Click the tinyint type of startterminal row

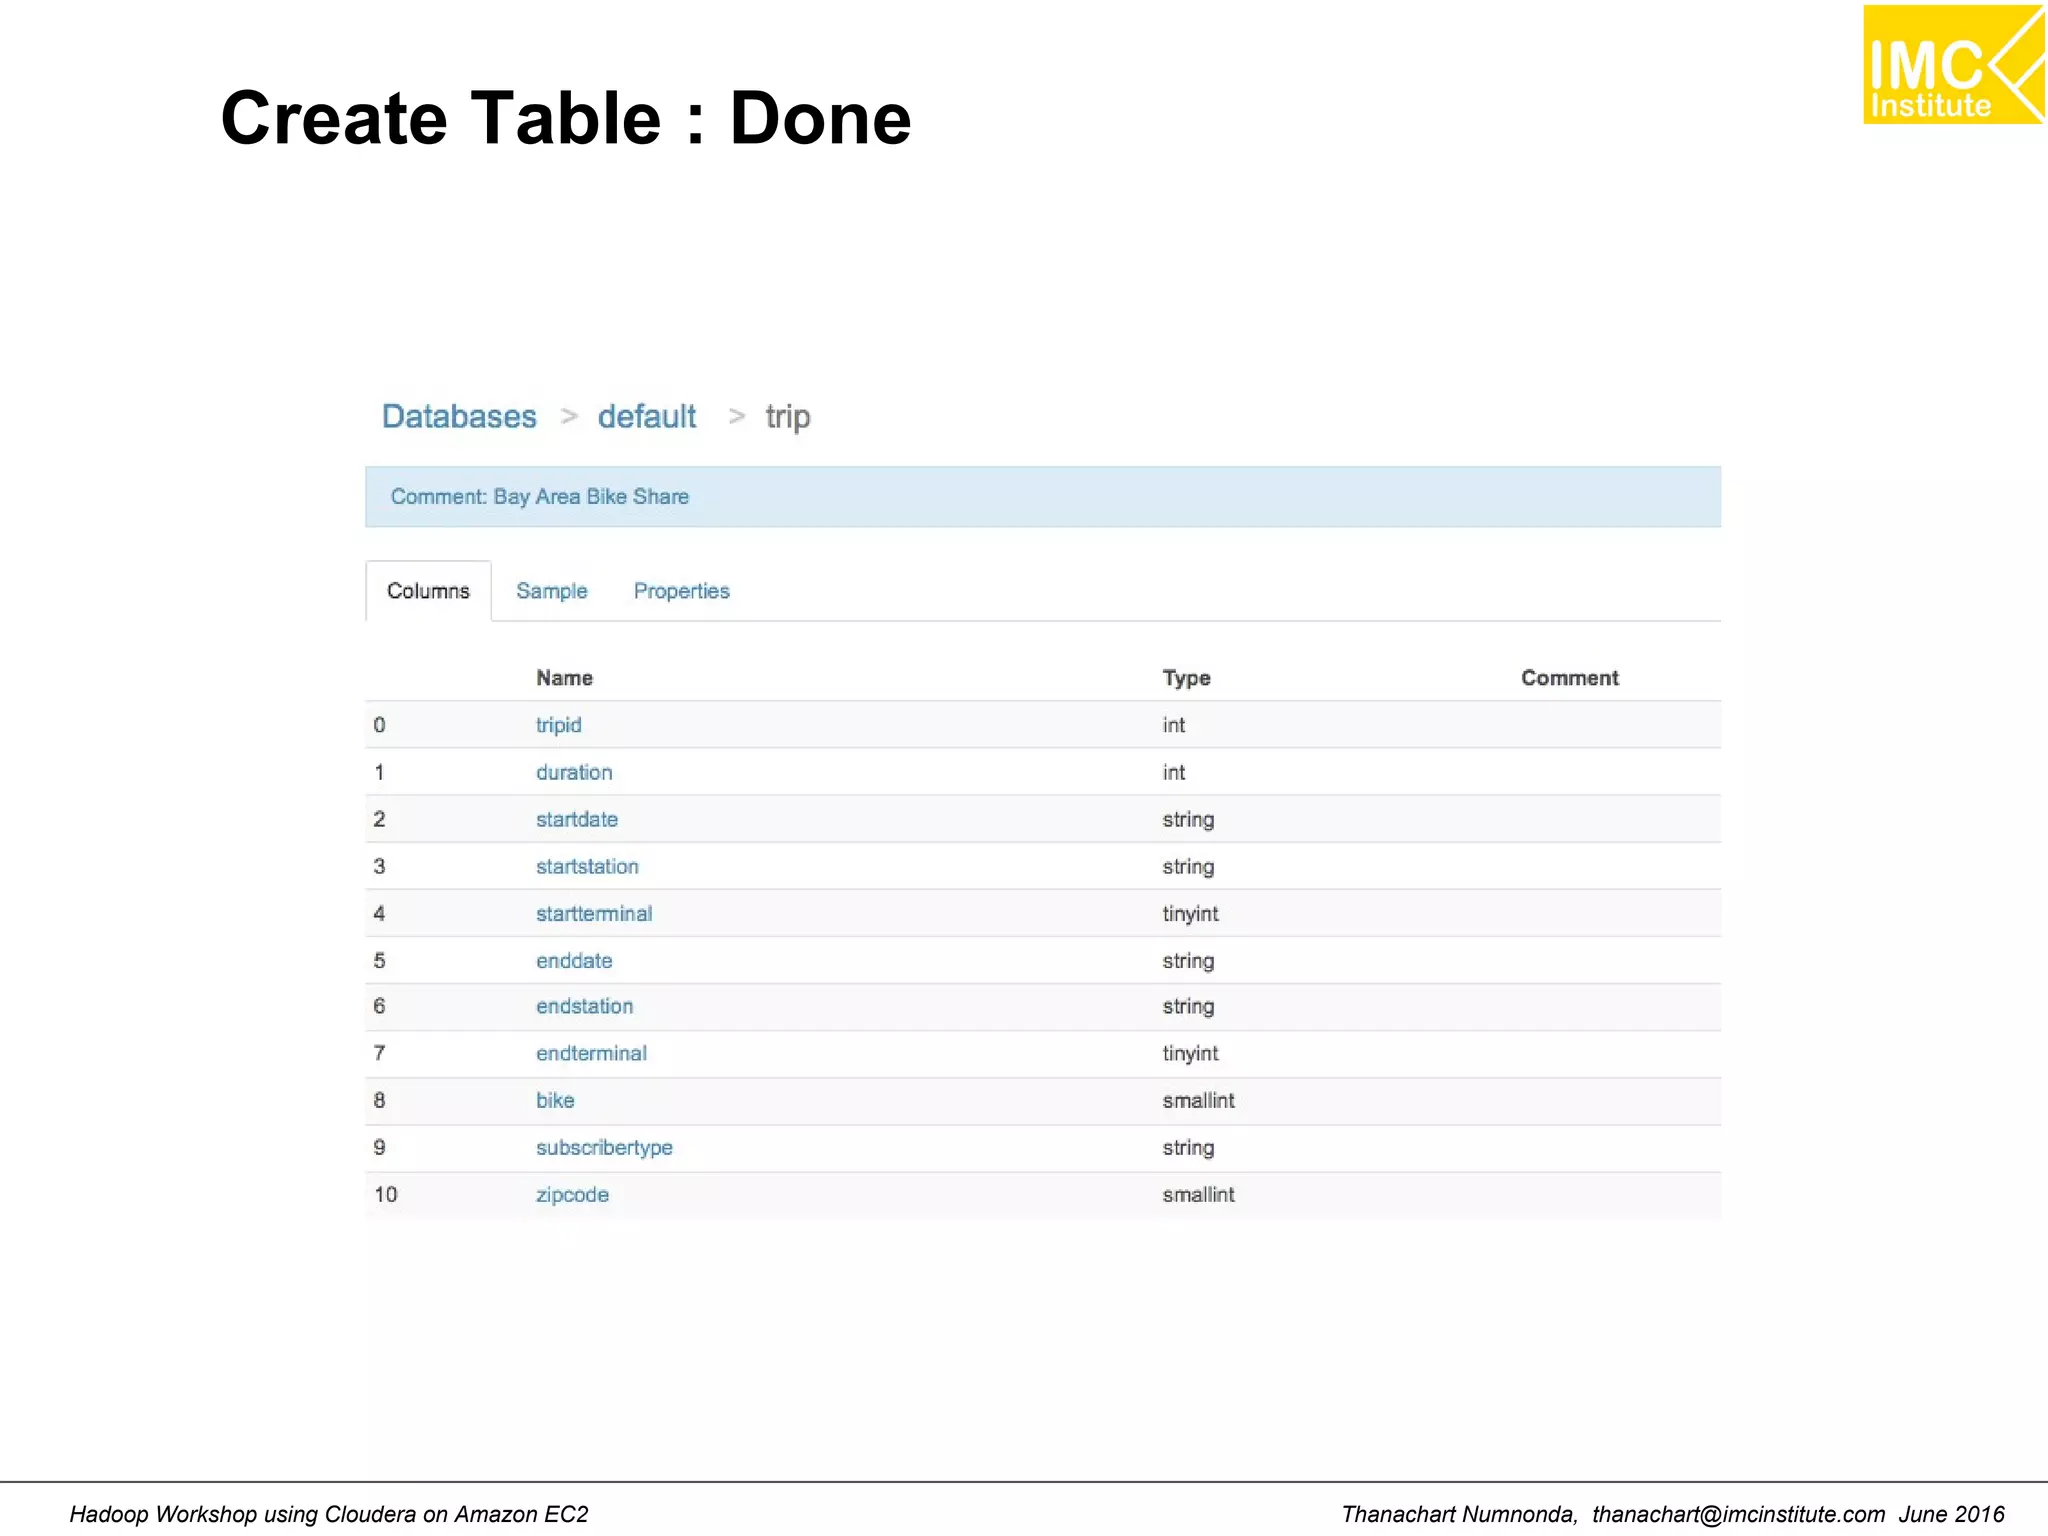click(1190, 913)
